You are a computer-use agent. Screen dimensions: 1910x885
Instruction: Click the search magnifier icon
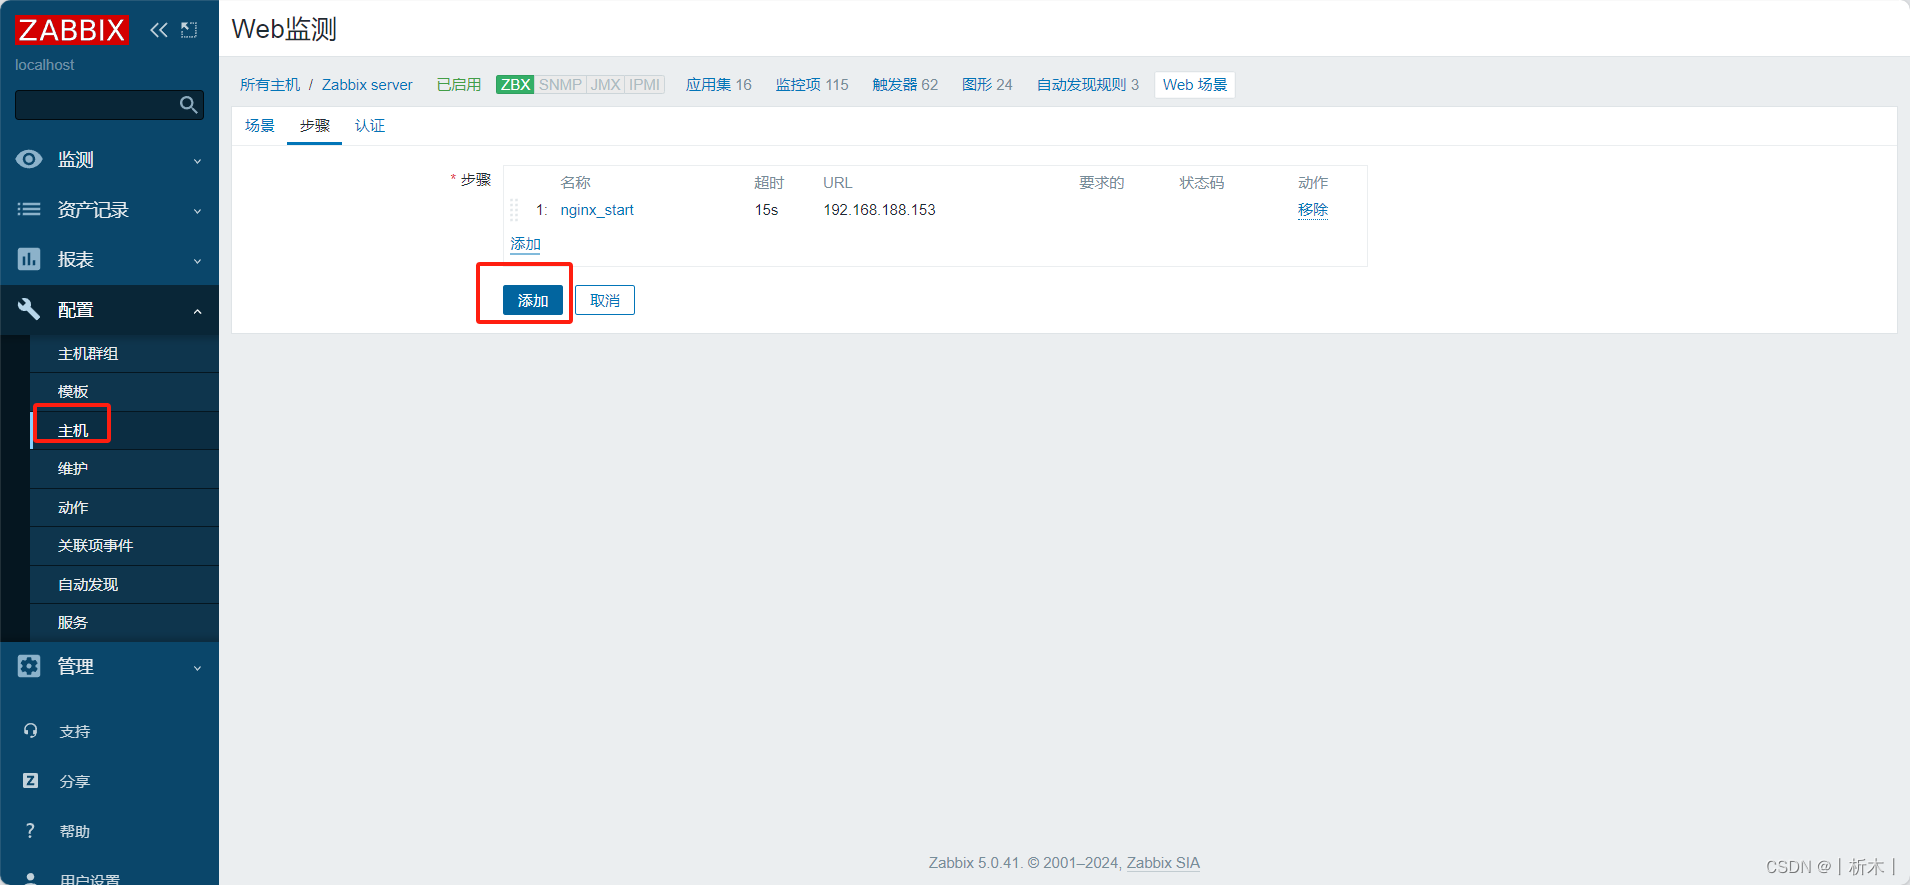pyautogui.click(x=188, y=104)
